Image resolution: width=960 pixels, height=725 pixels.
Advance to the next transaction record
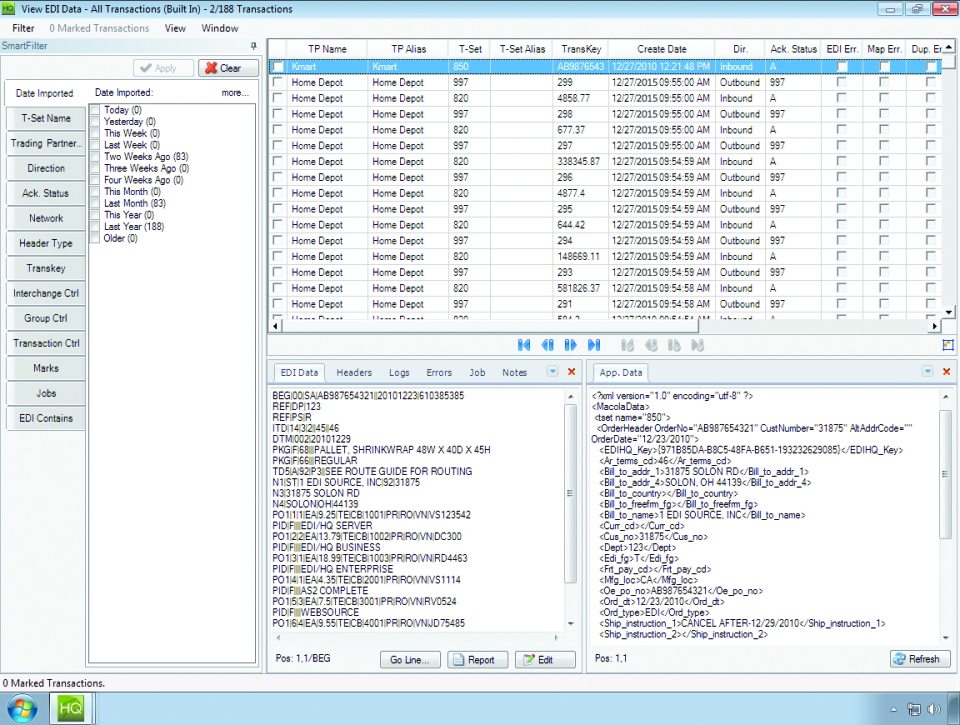(x=570, y=345)
